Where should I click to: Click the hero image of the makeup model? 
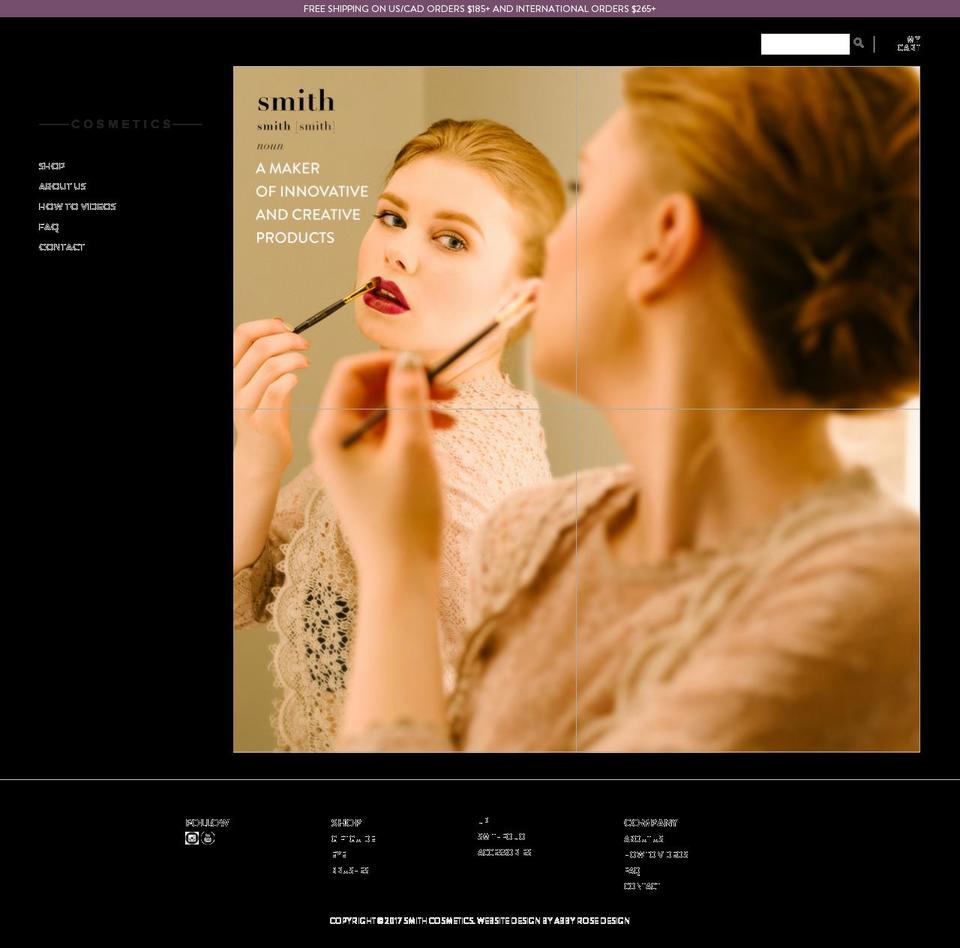pyautogui.click(x=576, y=410)
